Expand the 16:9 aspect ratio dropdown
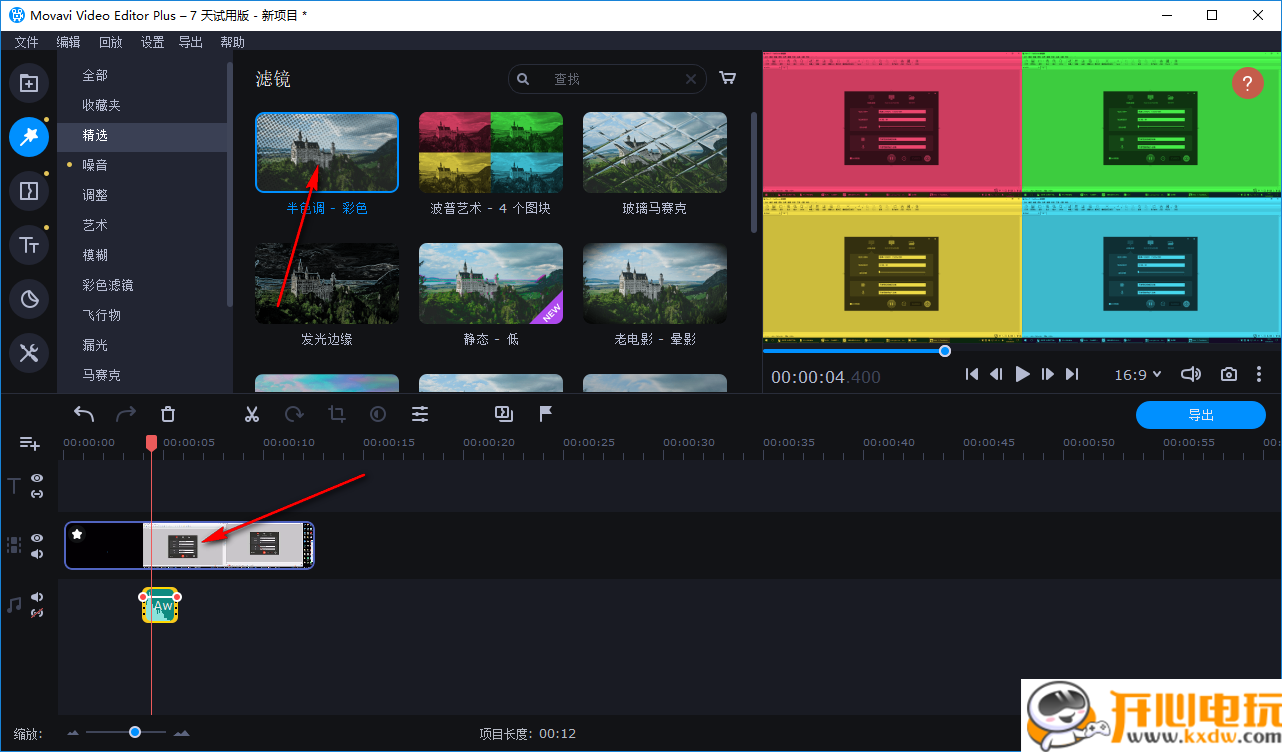Screen dimensions: 1282x752 (x=1138, y=374)
